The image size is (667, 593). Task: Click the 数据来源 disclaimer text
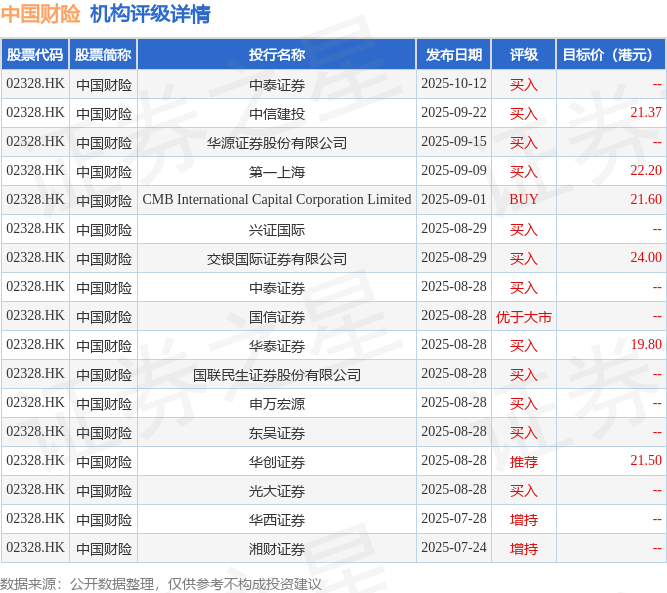(161, 584)
